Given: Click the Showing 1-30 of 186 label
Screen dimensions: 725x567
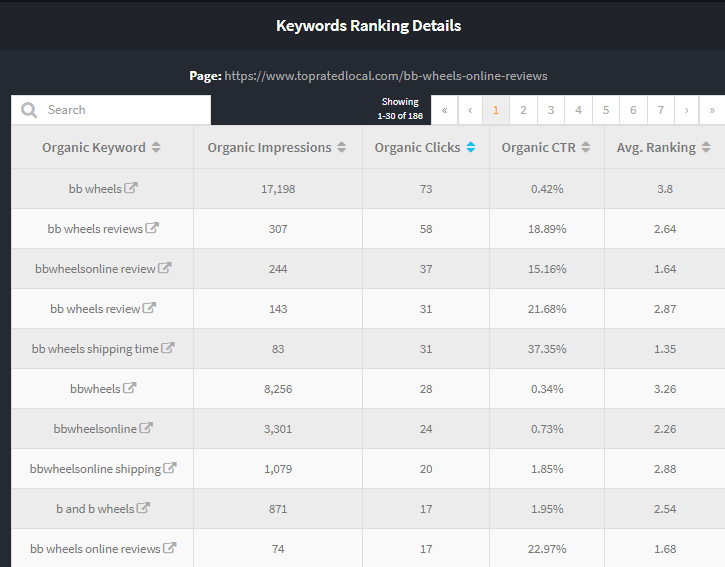Looking at the screenshot, I should tap(400, 109).
